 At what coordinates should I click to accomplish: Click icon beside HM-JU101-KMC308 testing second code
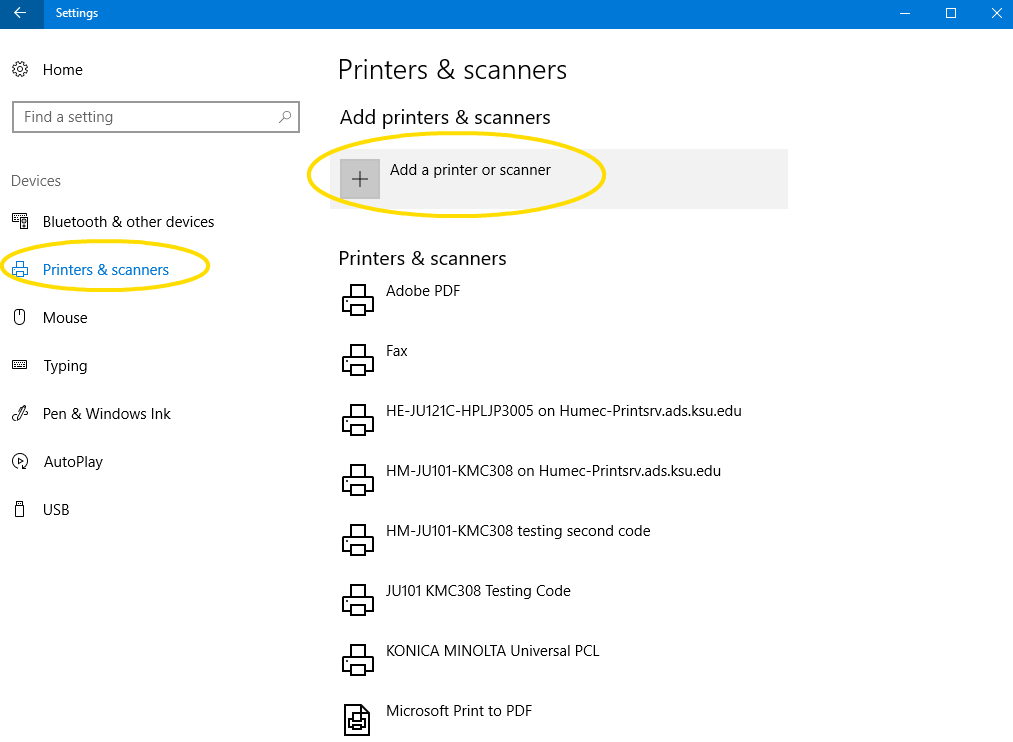click(x=358, y=540)
